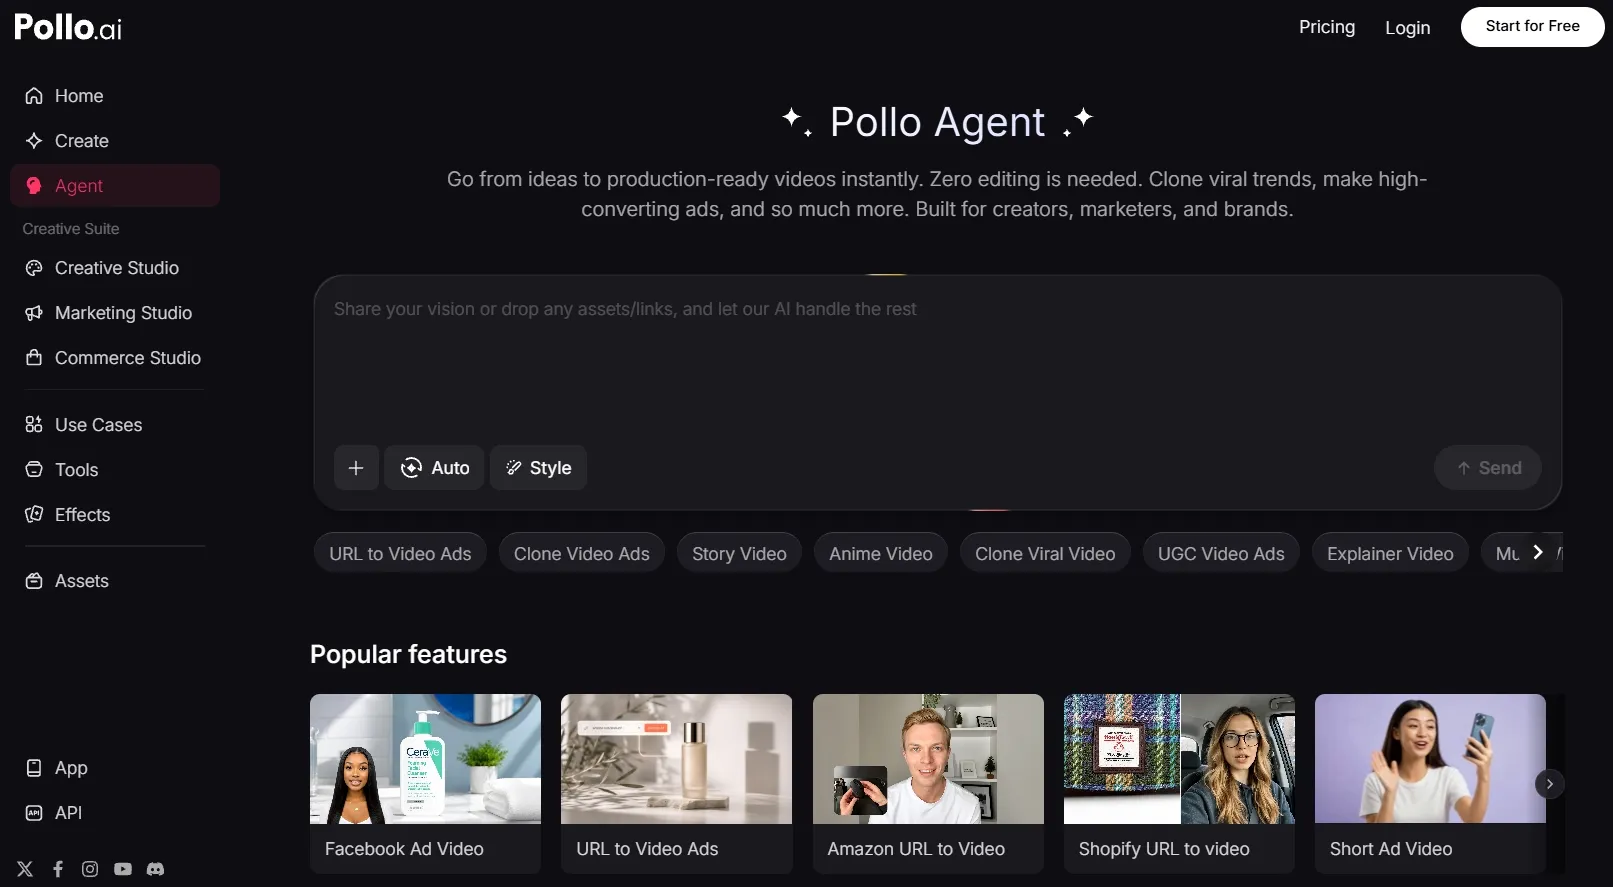Click the Send button
Viewport: 1613px width, 887px height.
[1488, 468]
